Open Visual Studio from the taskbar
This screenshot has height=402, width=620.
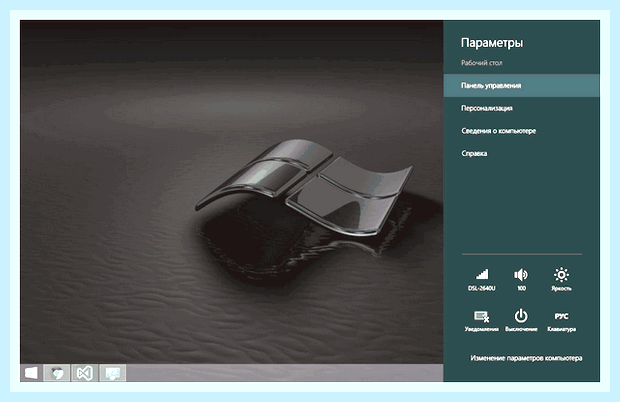[x=85, y=373]
